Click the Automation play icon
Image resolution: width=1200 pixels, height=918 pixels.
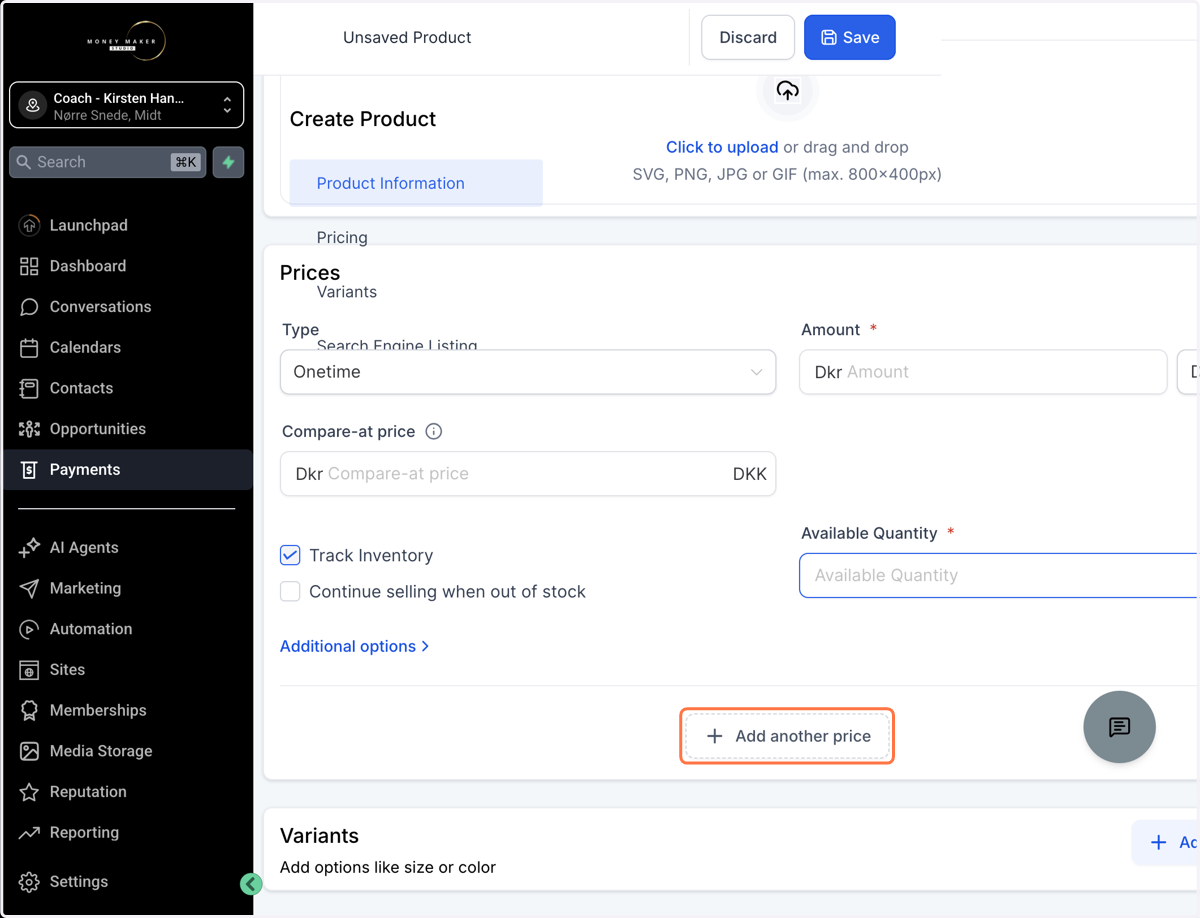29,629
